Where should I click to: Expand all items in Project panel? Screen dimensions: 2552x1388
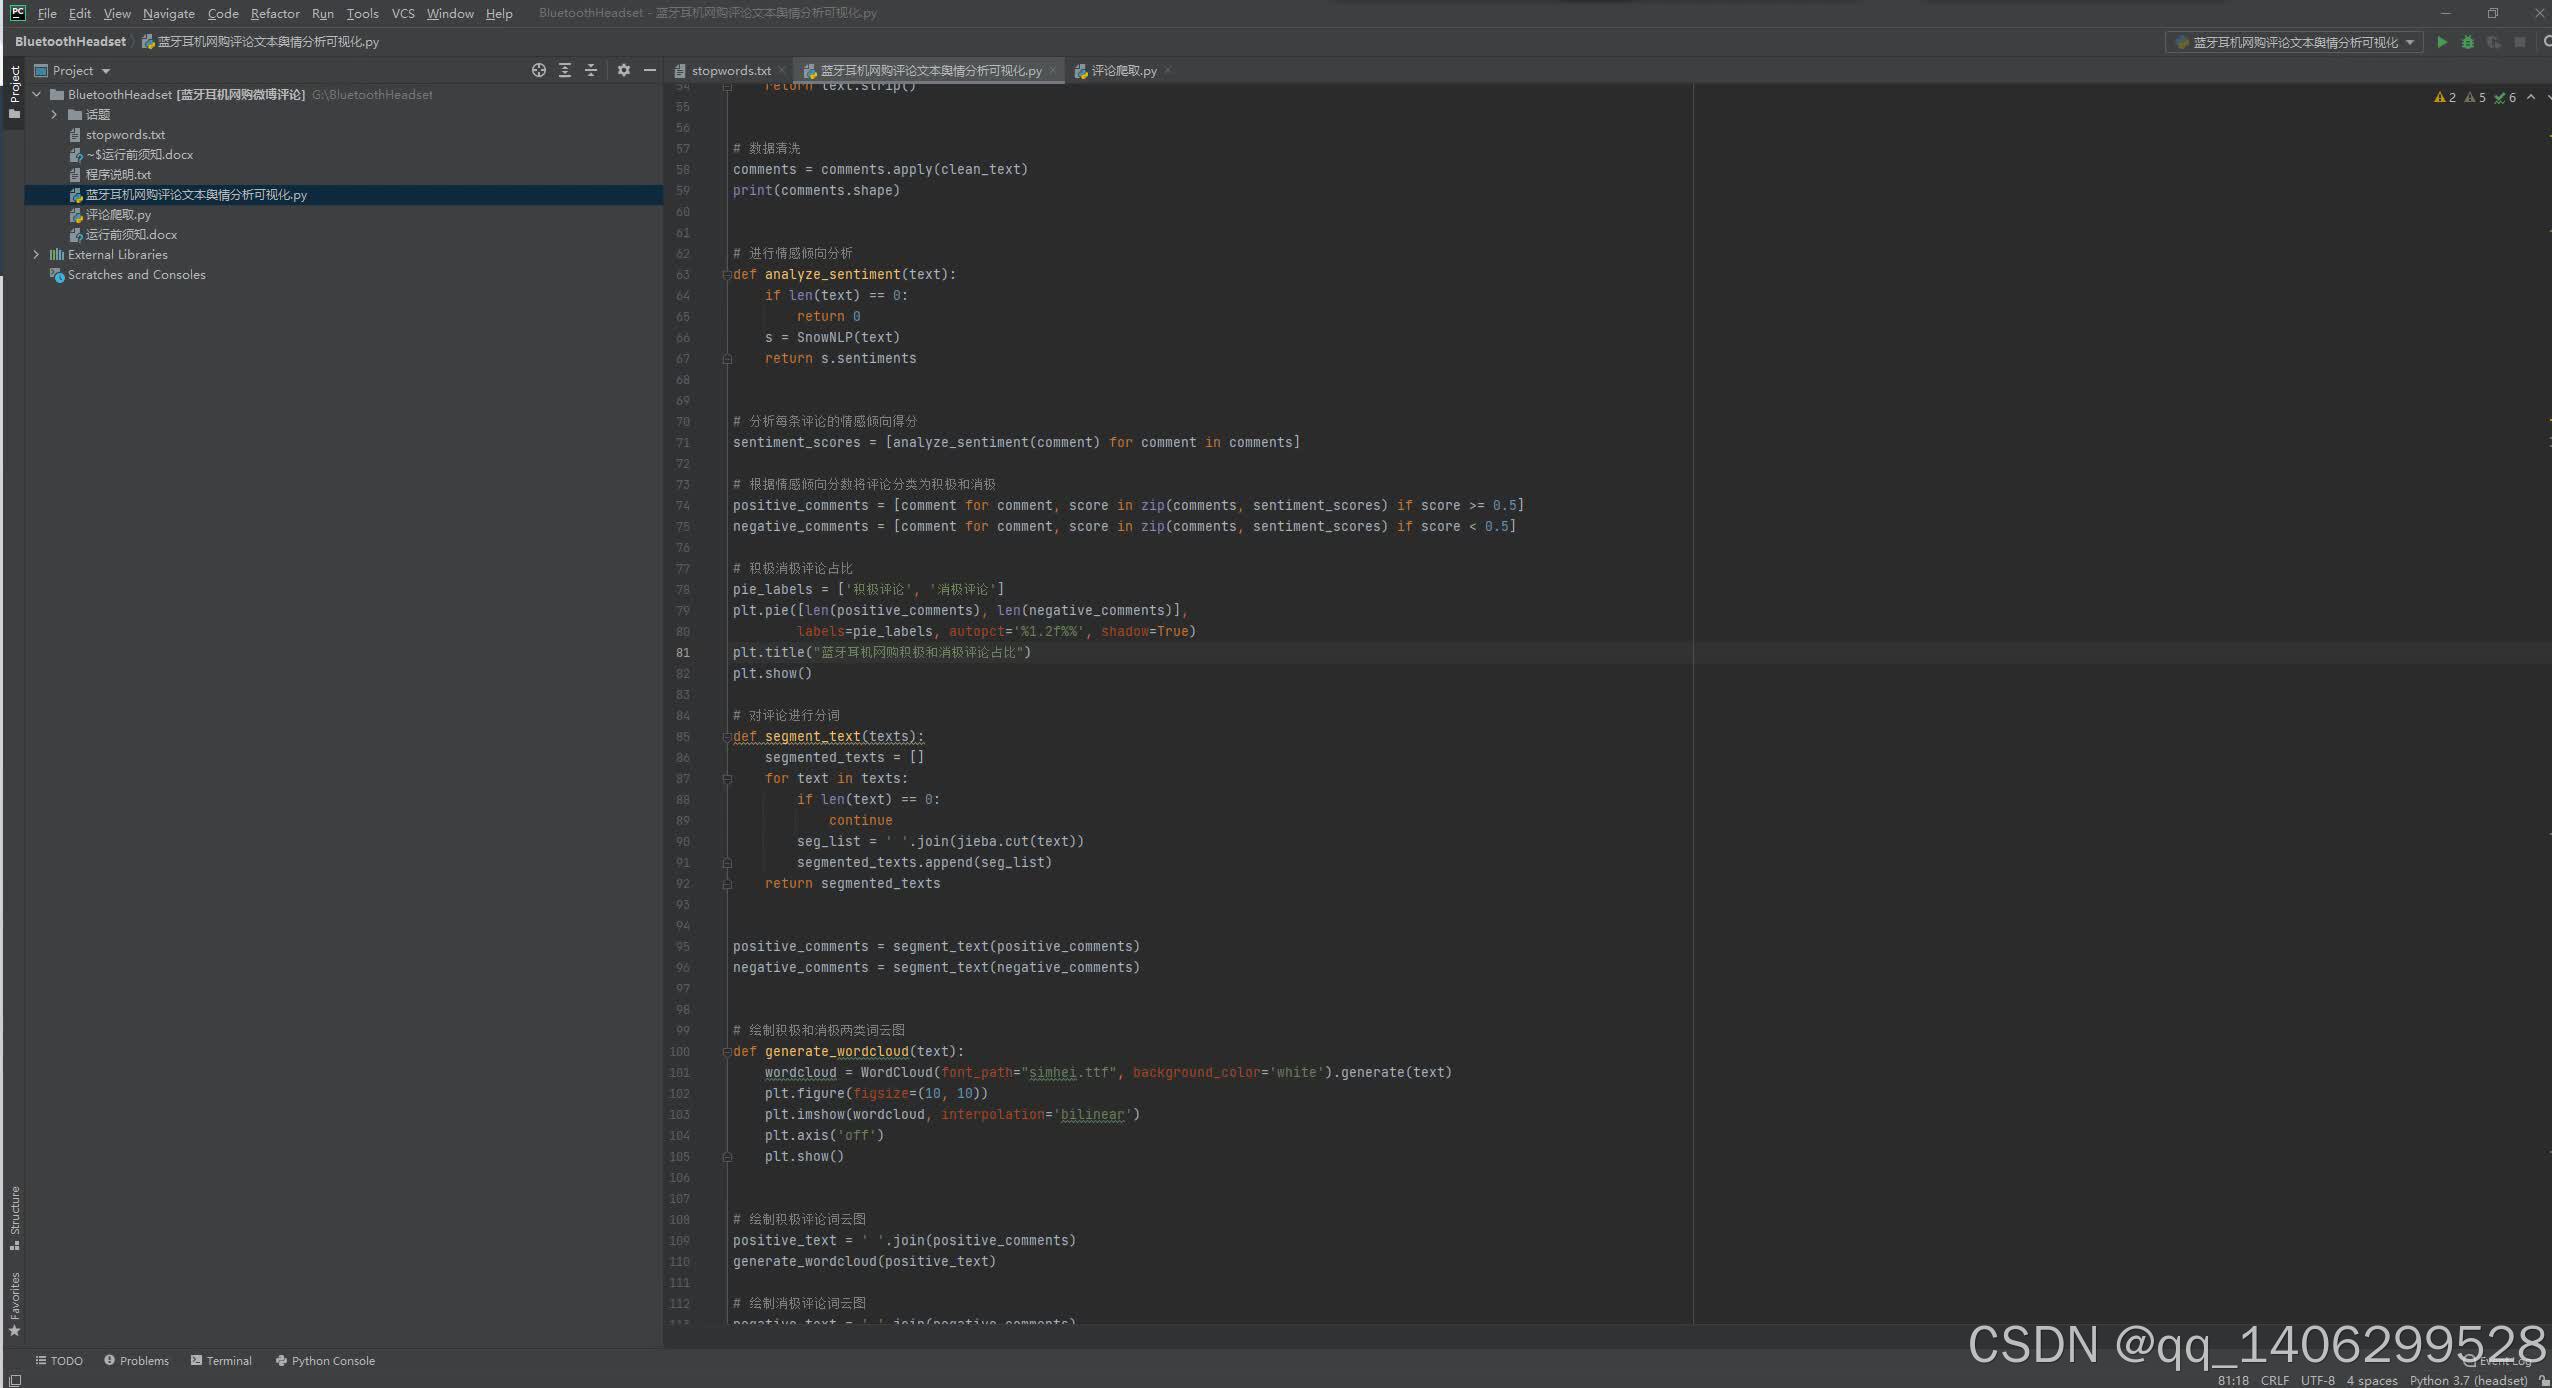tap(565, 70)
